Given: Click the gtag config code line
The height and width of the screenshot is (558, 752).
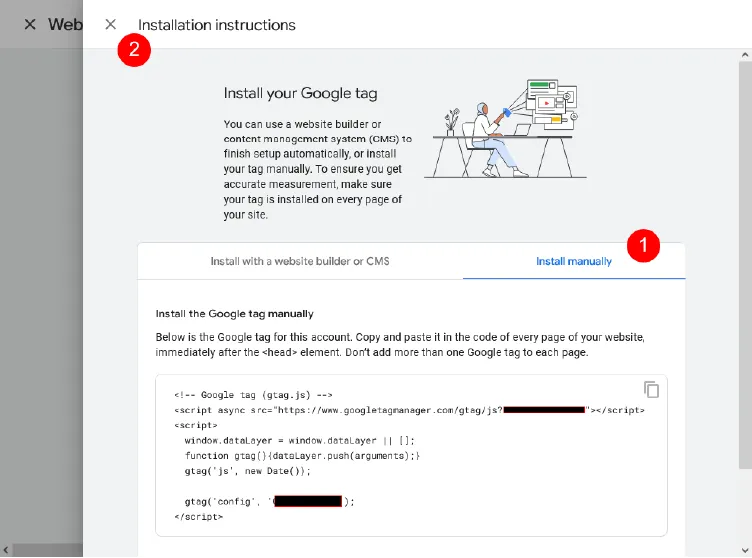Looking at the screenshot, I should [270, 501].
